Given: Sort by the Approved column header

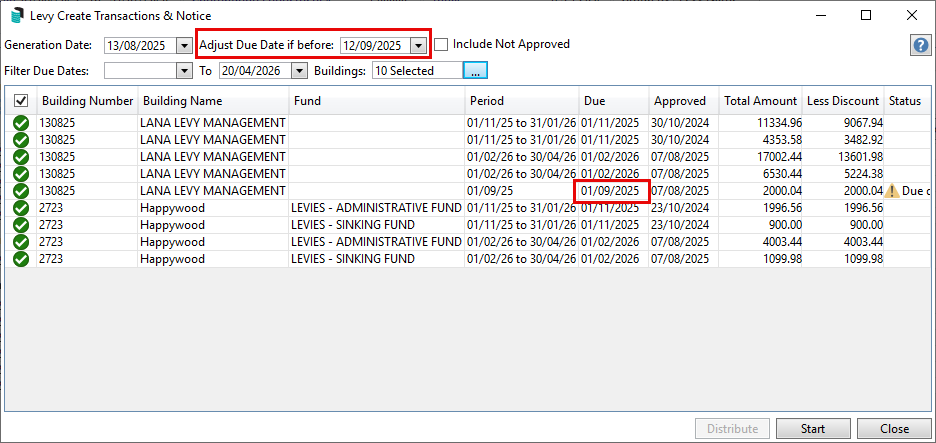Looking at the screenshot, I should (683, 101).
